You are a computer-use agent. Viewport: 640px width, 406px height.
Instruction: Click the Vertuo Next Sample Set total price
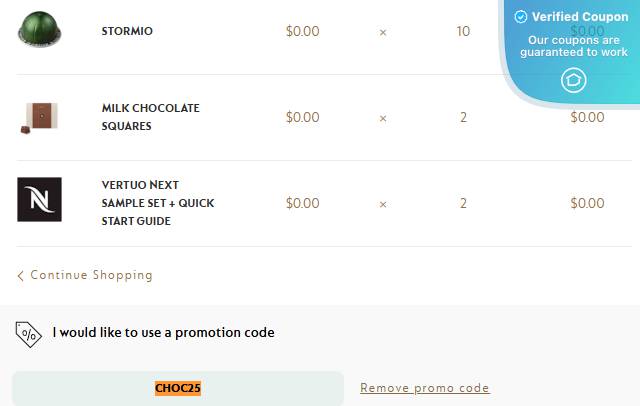pyautogui.click(x=587, y=204)
